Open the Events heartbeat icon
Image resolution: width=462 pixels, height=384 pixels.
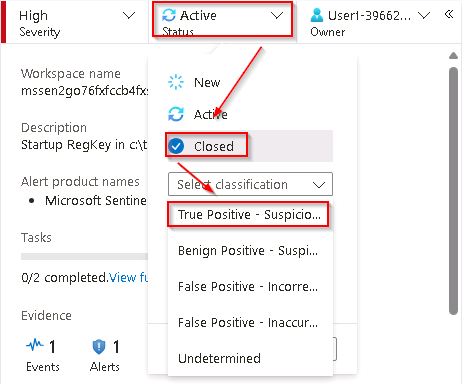(x=35, y=345)
